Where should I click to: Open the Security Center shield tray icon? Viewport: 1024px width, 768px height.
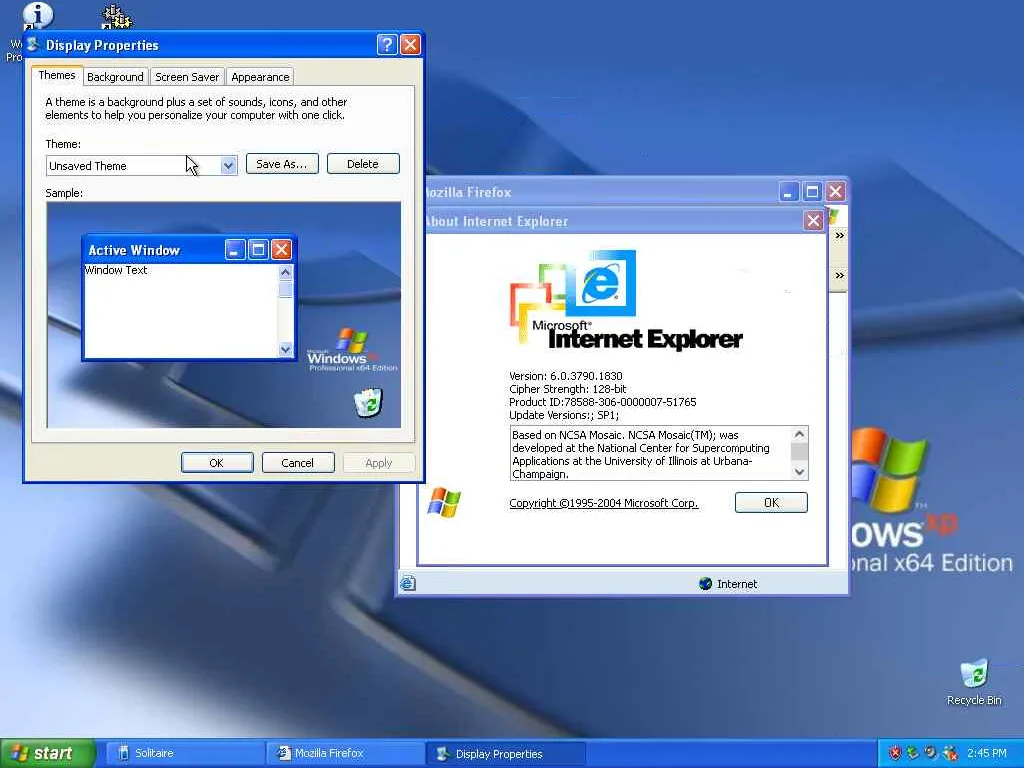click(x=895, y=753)
